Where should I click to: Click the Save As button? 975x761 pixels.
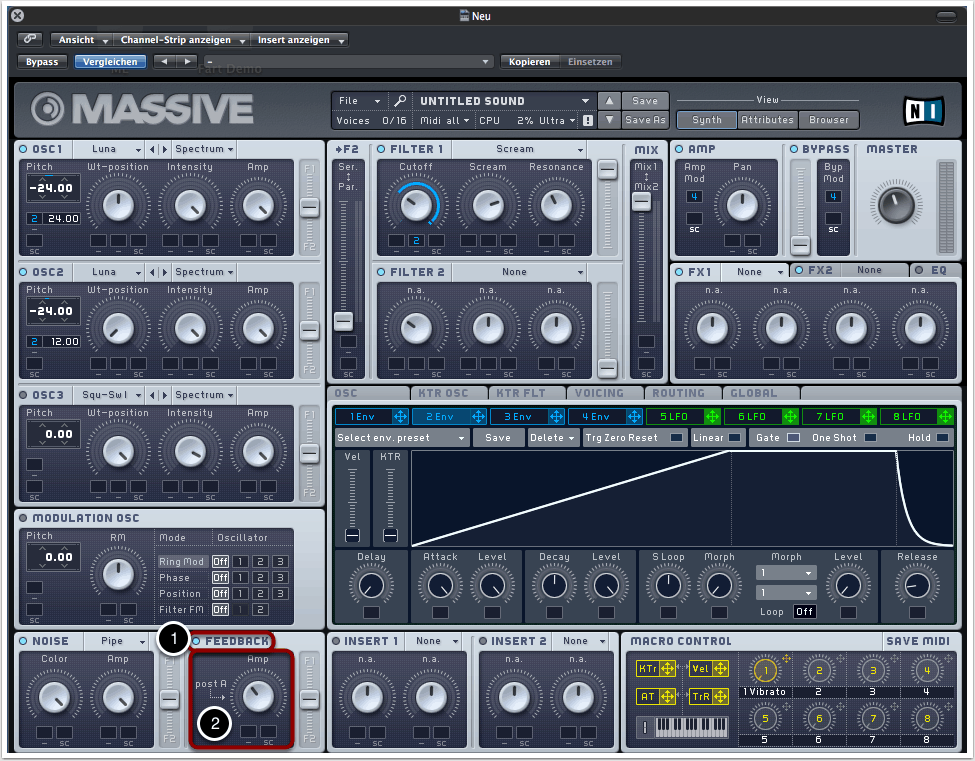[645, 120]
